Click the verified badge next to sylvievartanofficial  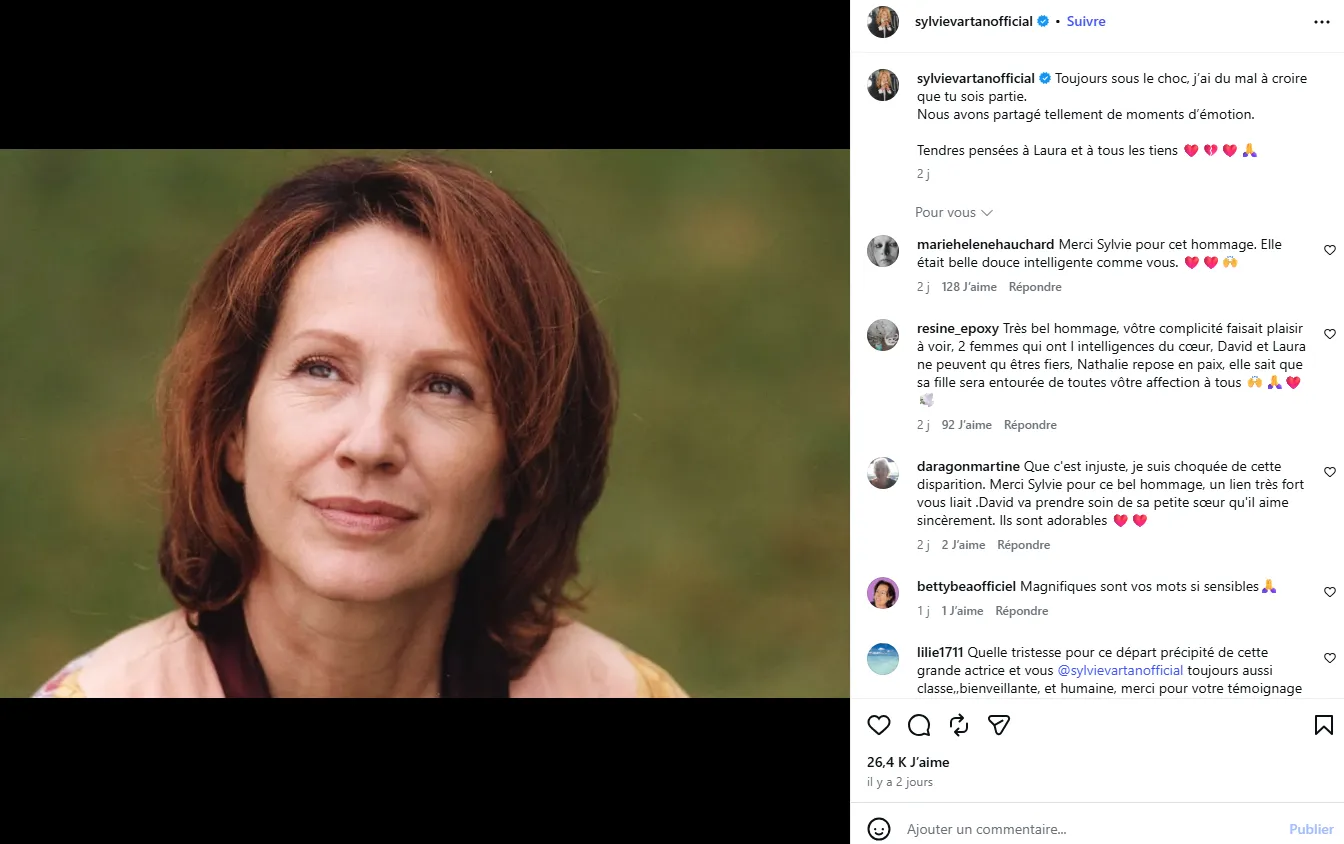(x=1043, y=20)
